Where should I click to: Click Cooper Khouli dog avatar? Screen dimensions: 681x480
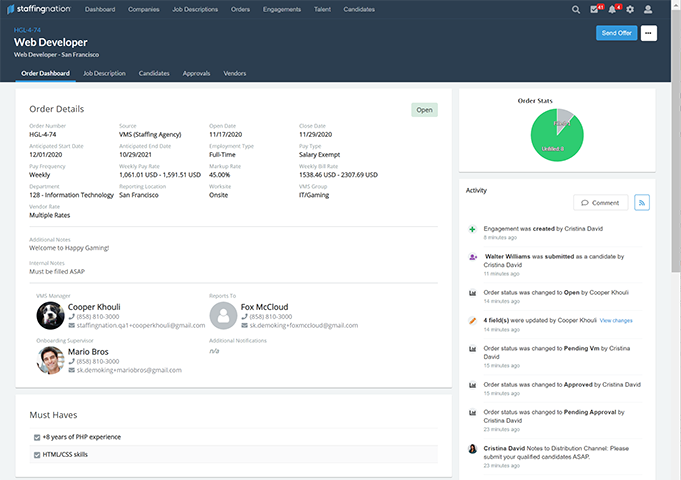pyautogui.click(x=50, y=316)
